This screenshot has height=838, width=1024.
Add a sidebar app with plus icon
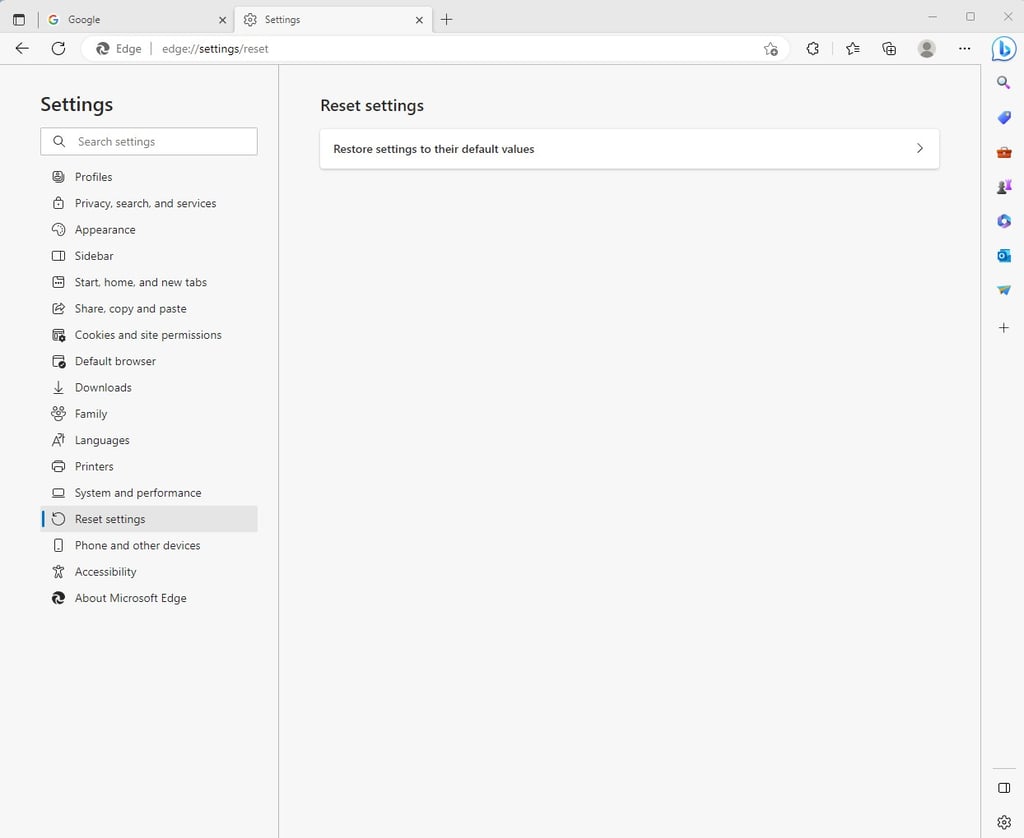coord(1004,327)
